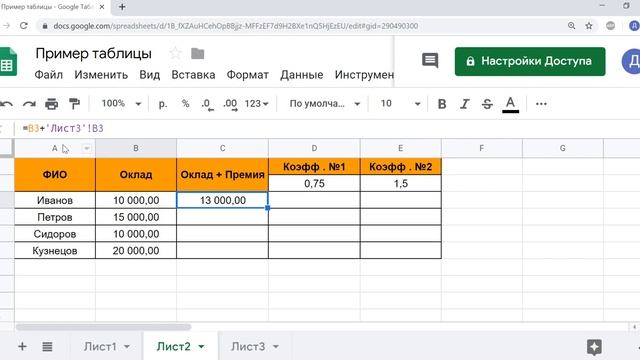Image resolution: width=640 pixels, height=360 pixels.
Task: Open the Explore button at bottom right
Action: (594, 347)
